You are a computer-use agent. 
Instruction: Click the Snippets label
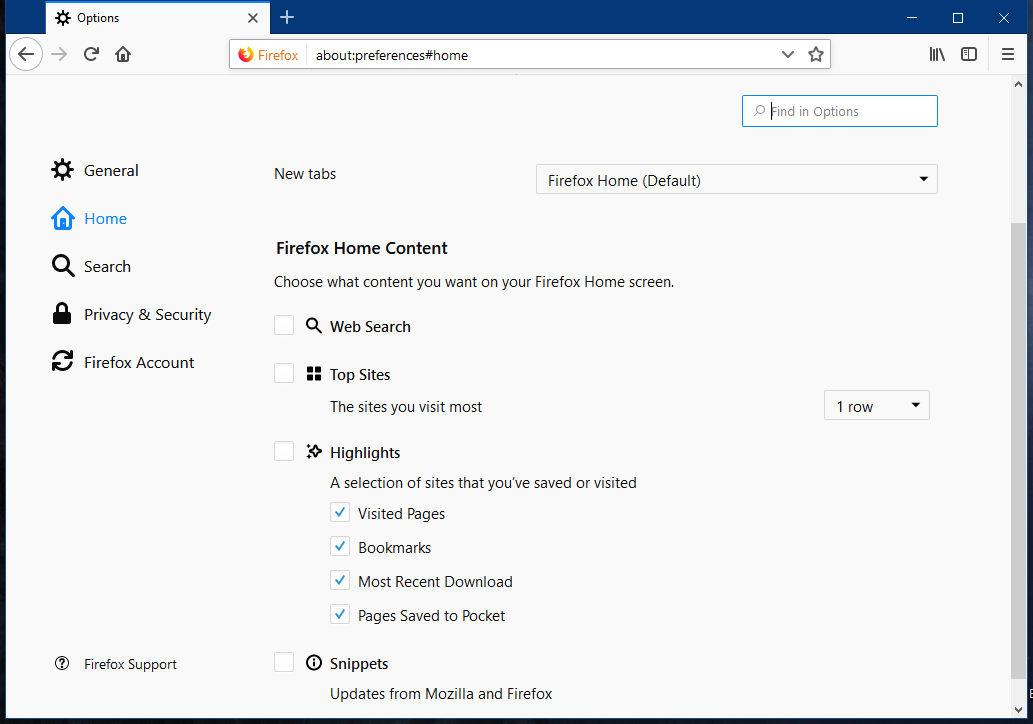coord(359,663)
